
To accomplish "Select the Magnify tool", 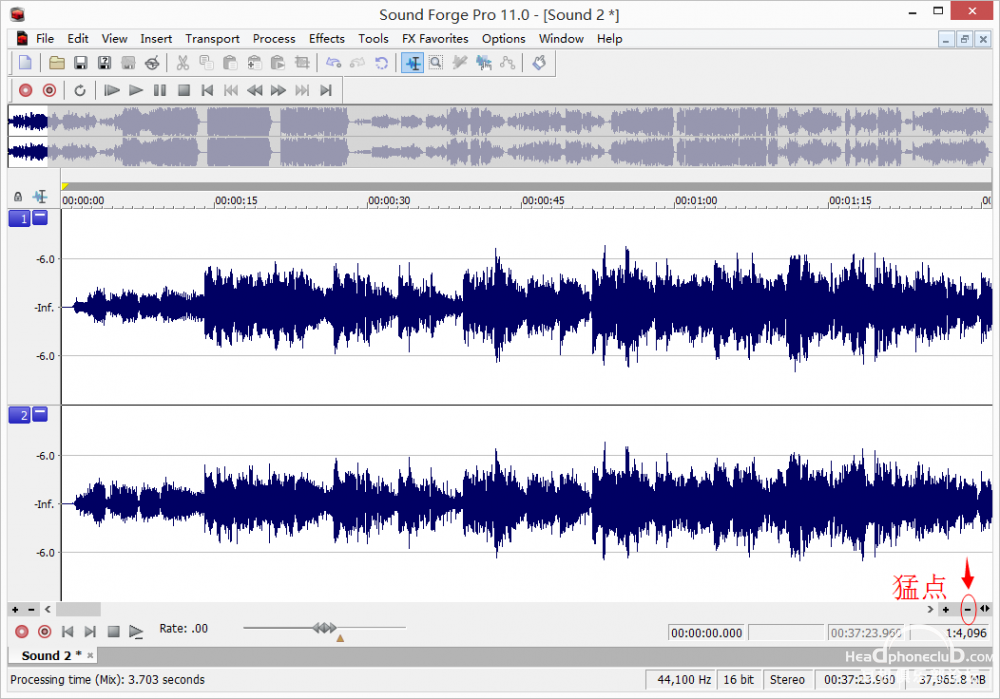I will click(436, 63).
